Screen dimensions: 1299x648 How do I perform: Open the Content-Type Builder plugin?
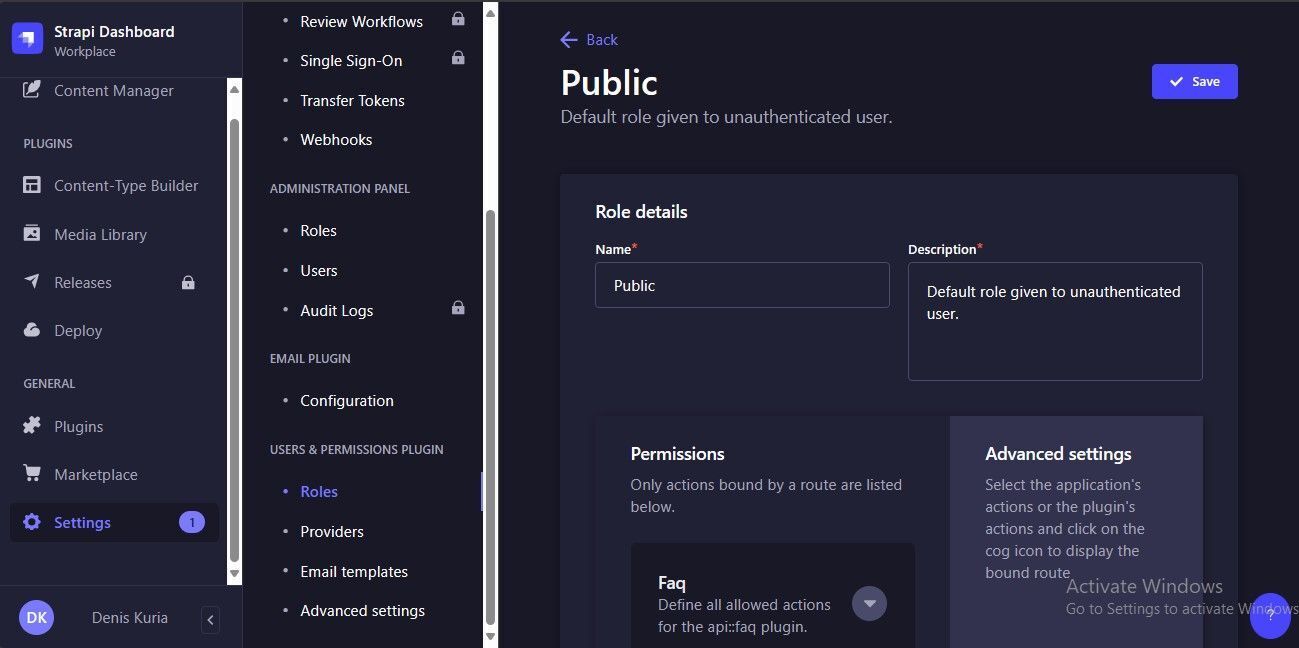125,186
